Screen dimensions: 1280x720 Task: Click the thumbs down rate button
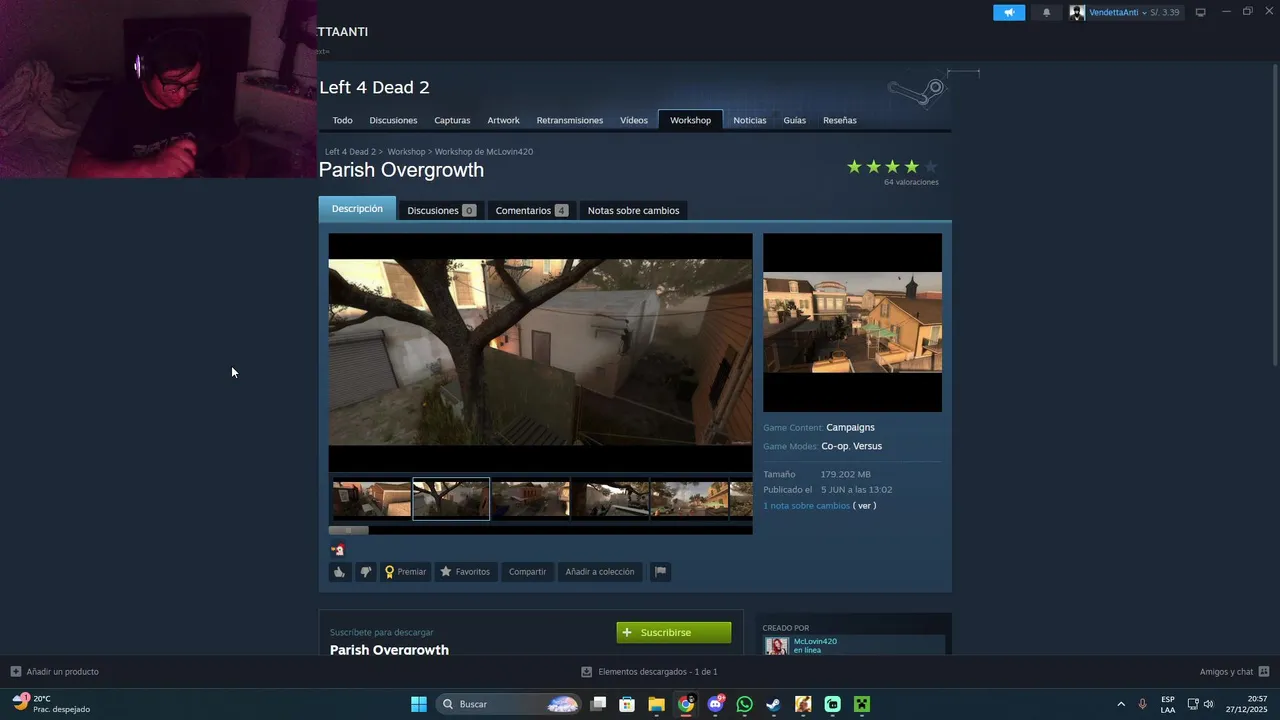(365, 572)
